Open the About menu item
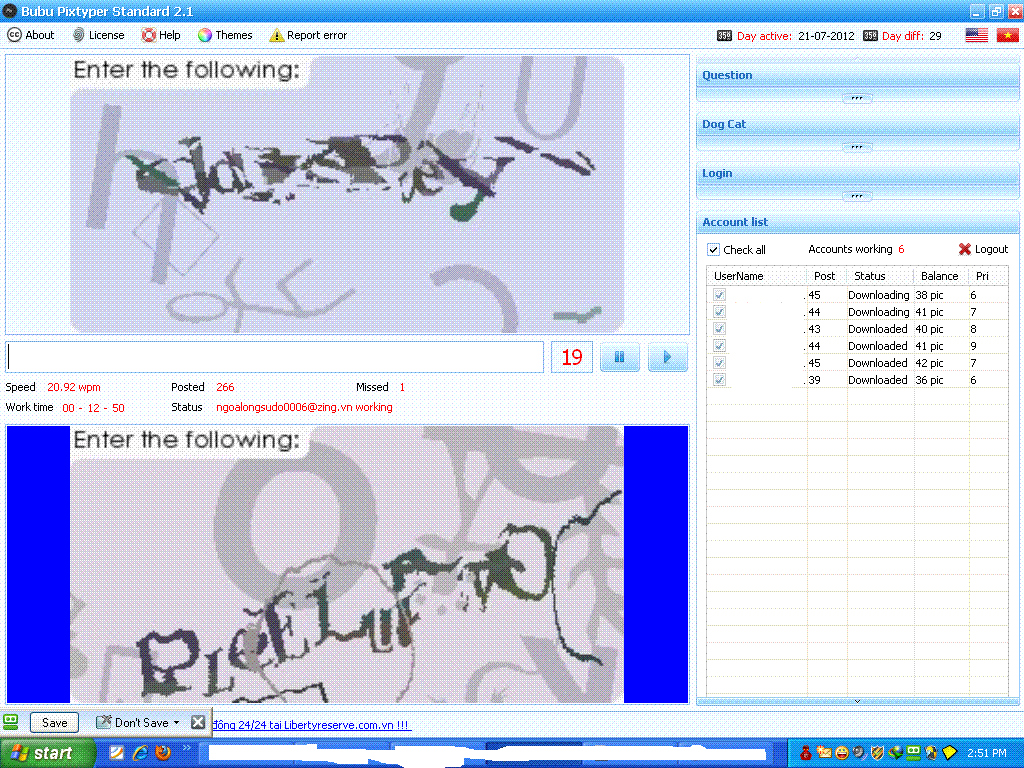This screenshot has width=1024, height=768. [31, 35]
